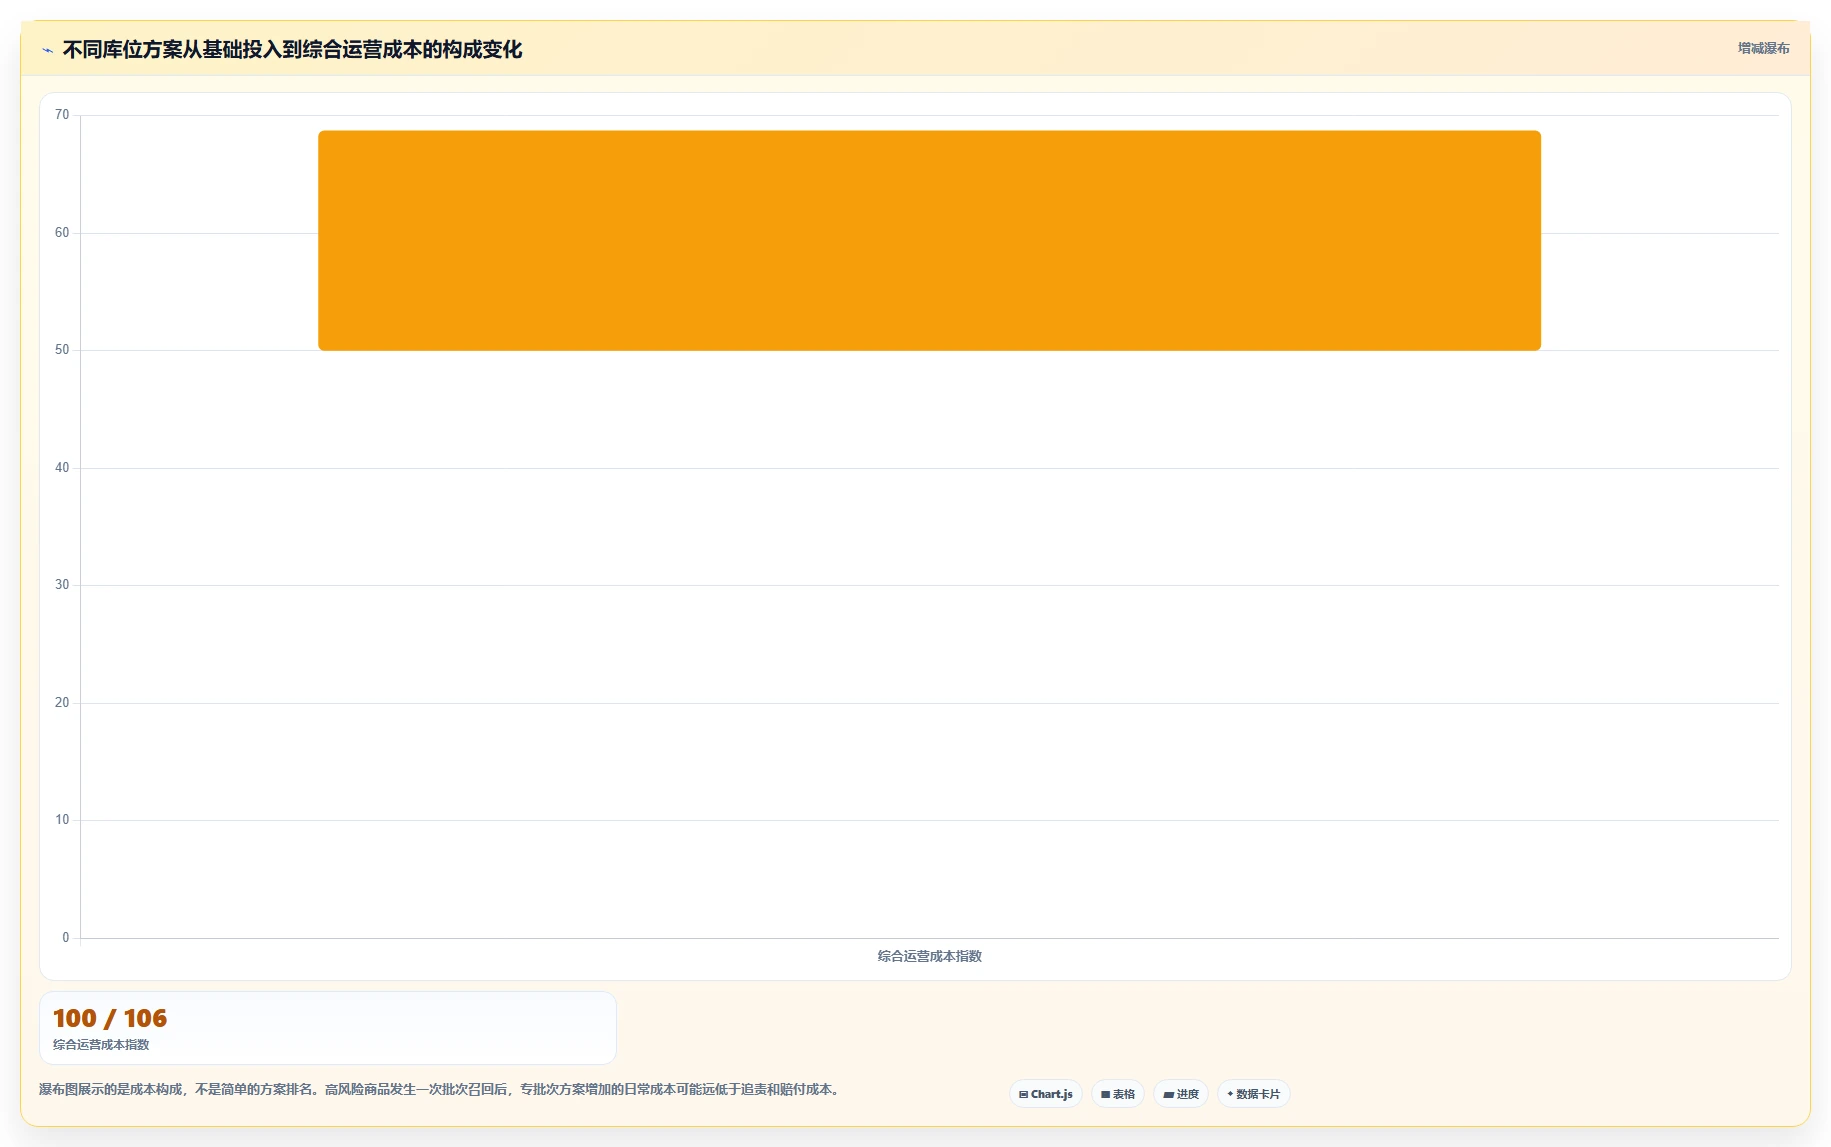1831x1147 pixels.
Task: Click the 数据卡片 tag pill
Action: [x=1253, y=1094]
